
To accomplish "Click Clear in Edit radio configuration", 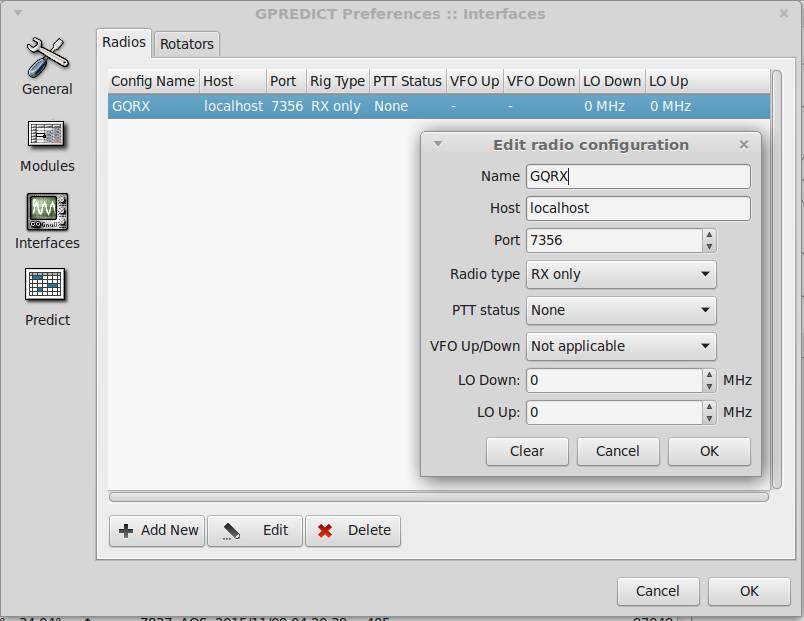I will point(527,451).
